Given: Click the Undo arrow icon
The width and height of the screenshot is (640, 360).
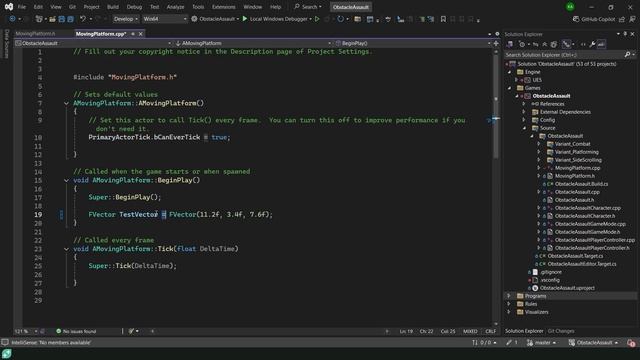Looking at the screenshot, I should [83, 19].
